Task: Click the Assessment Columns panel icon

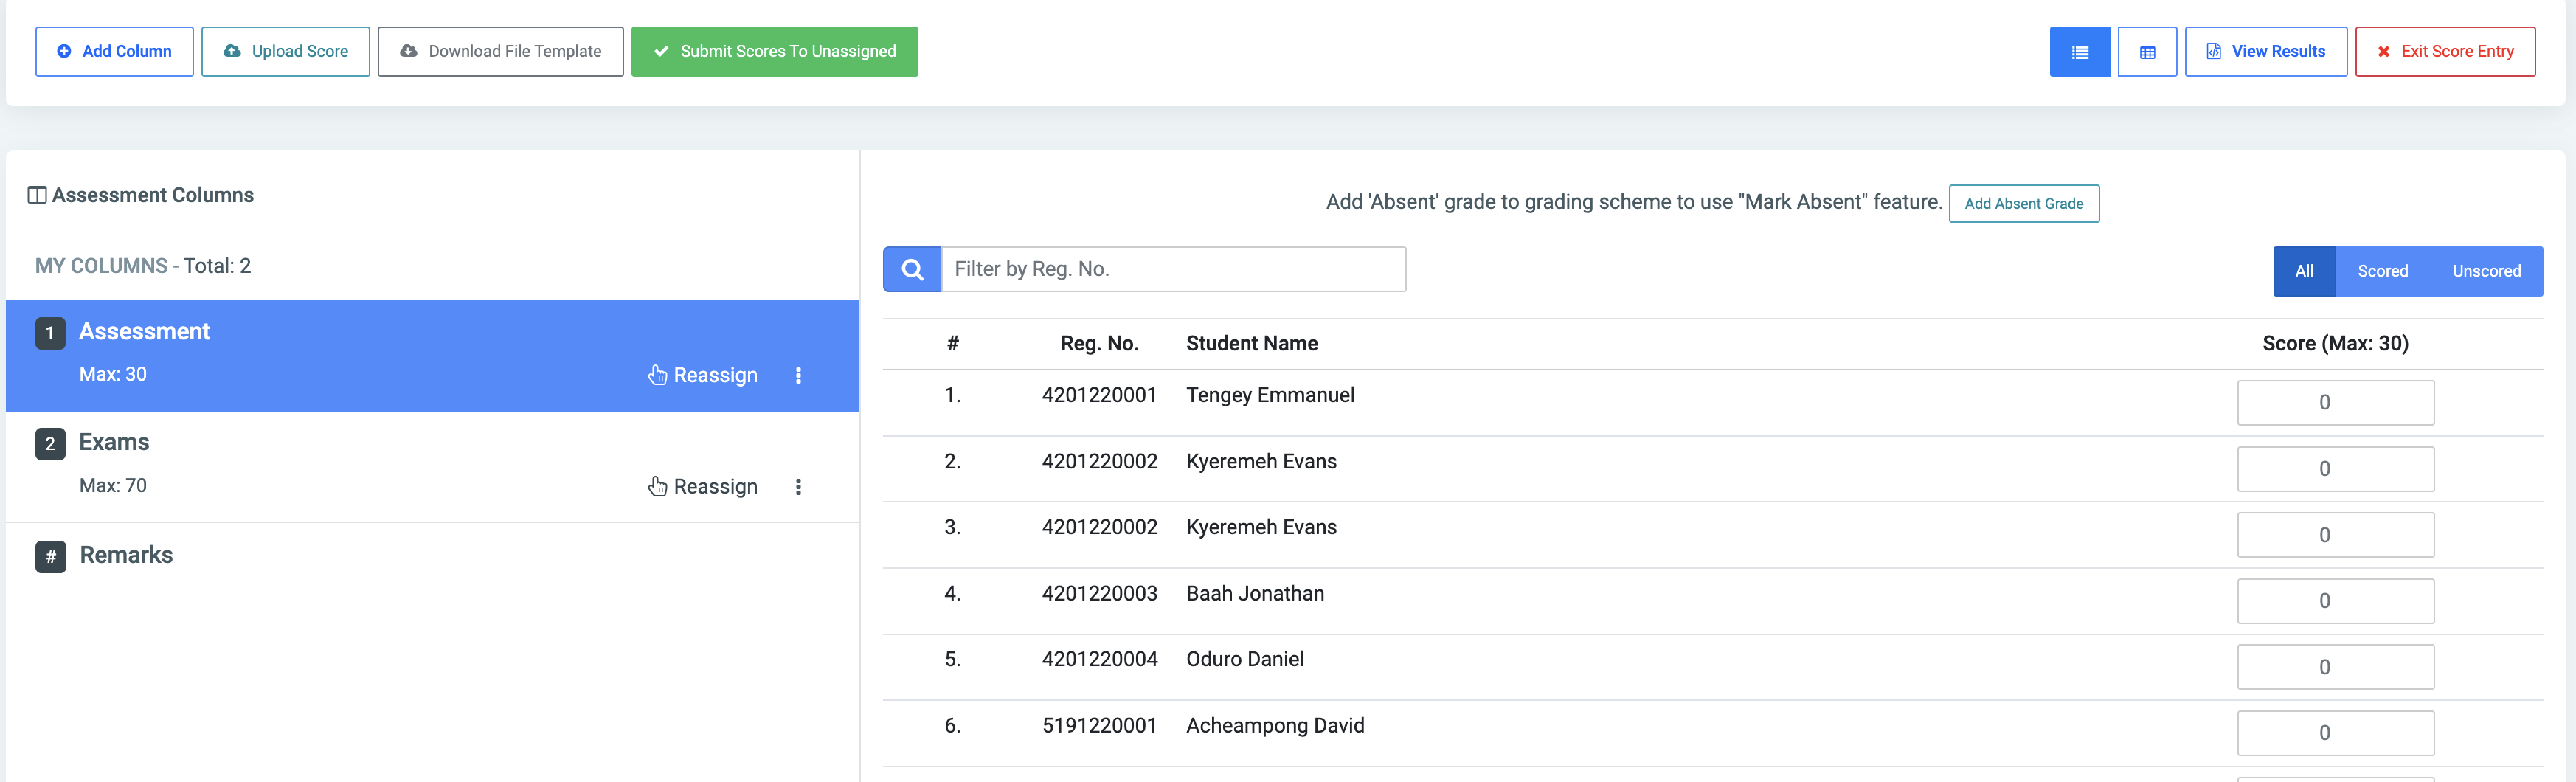Action: click(38, 194)
